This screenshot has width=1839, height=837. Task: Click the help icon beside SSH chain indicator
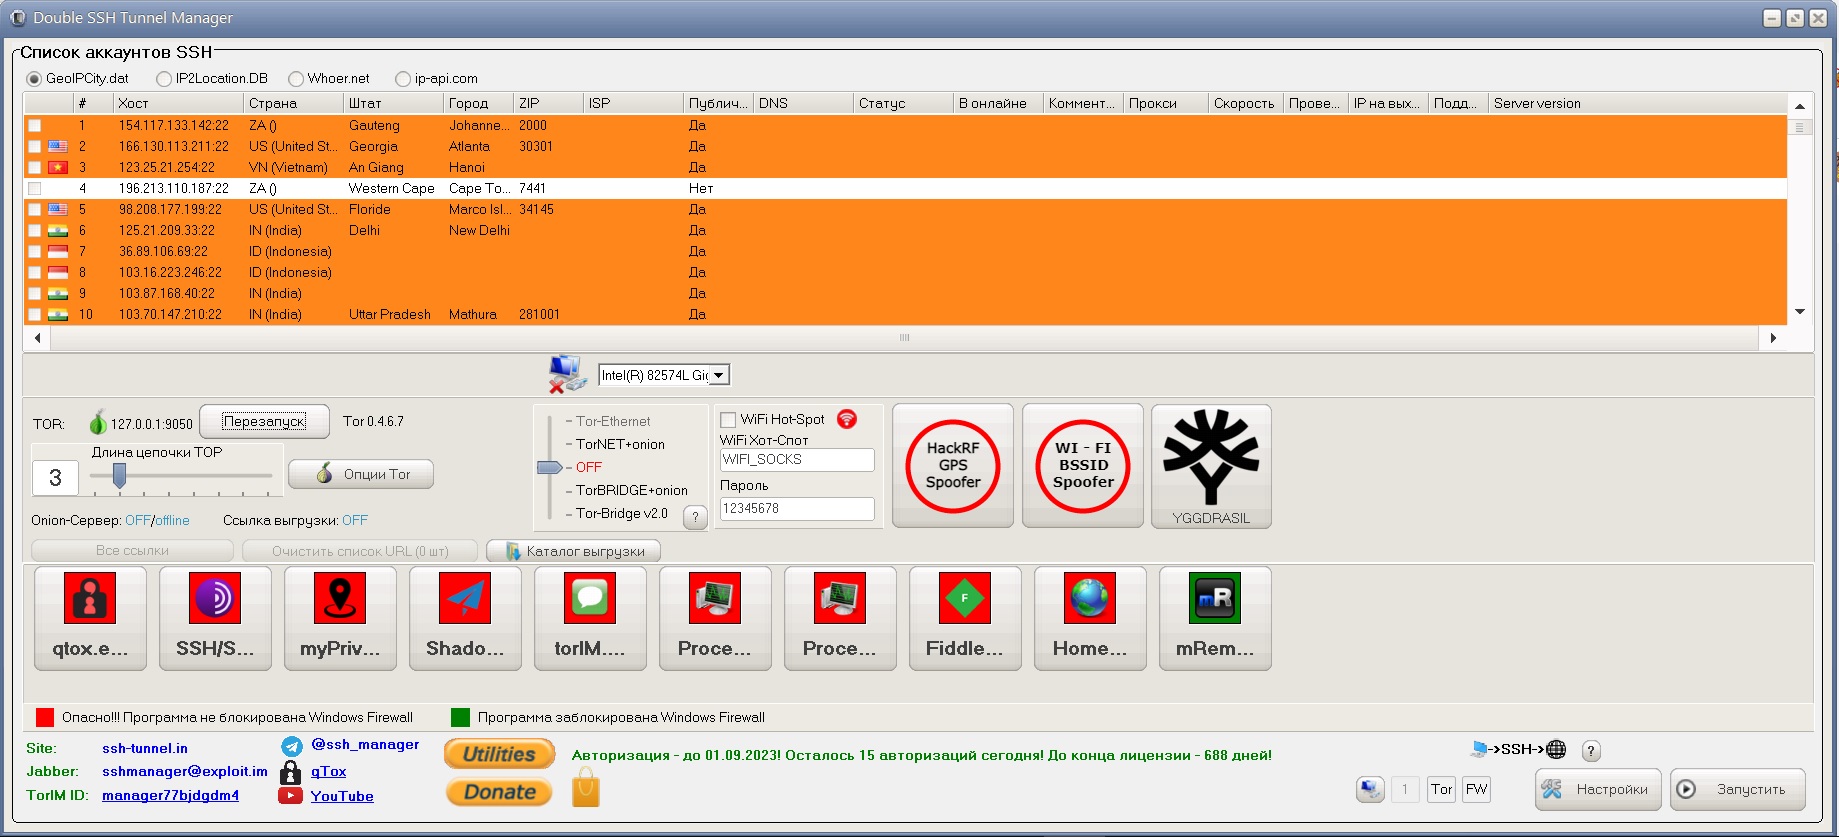pyautogui.click(x=1591, y=750)
